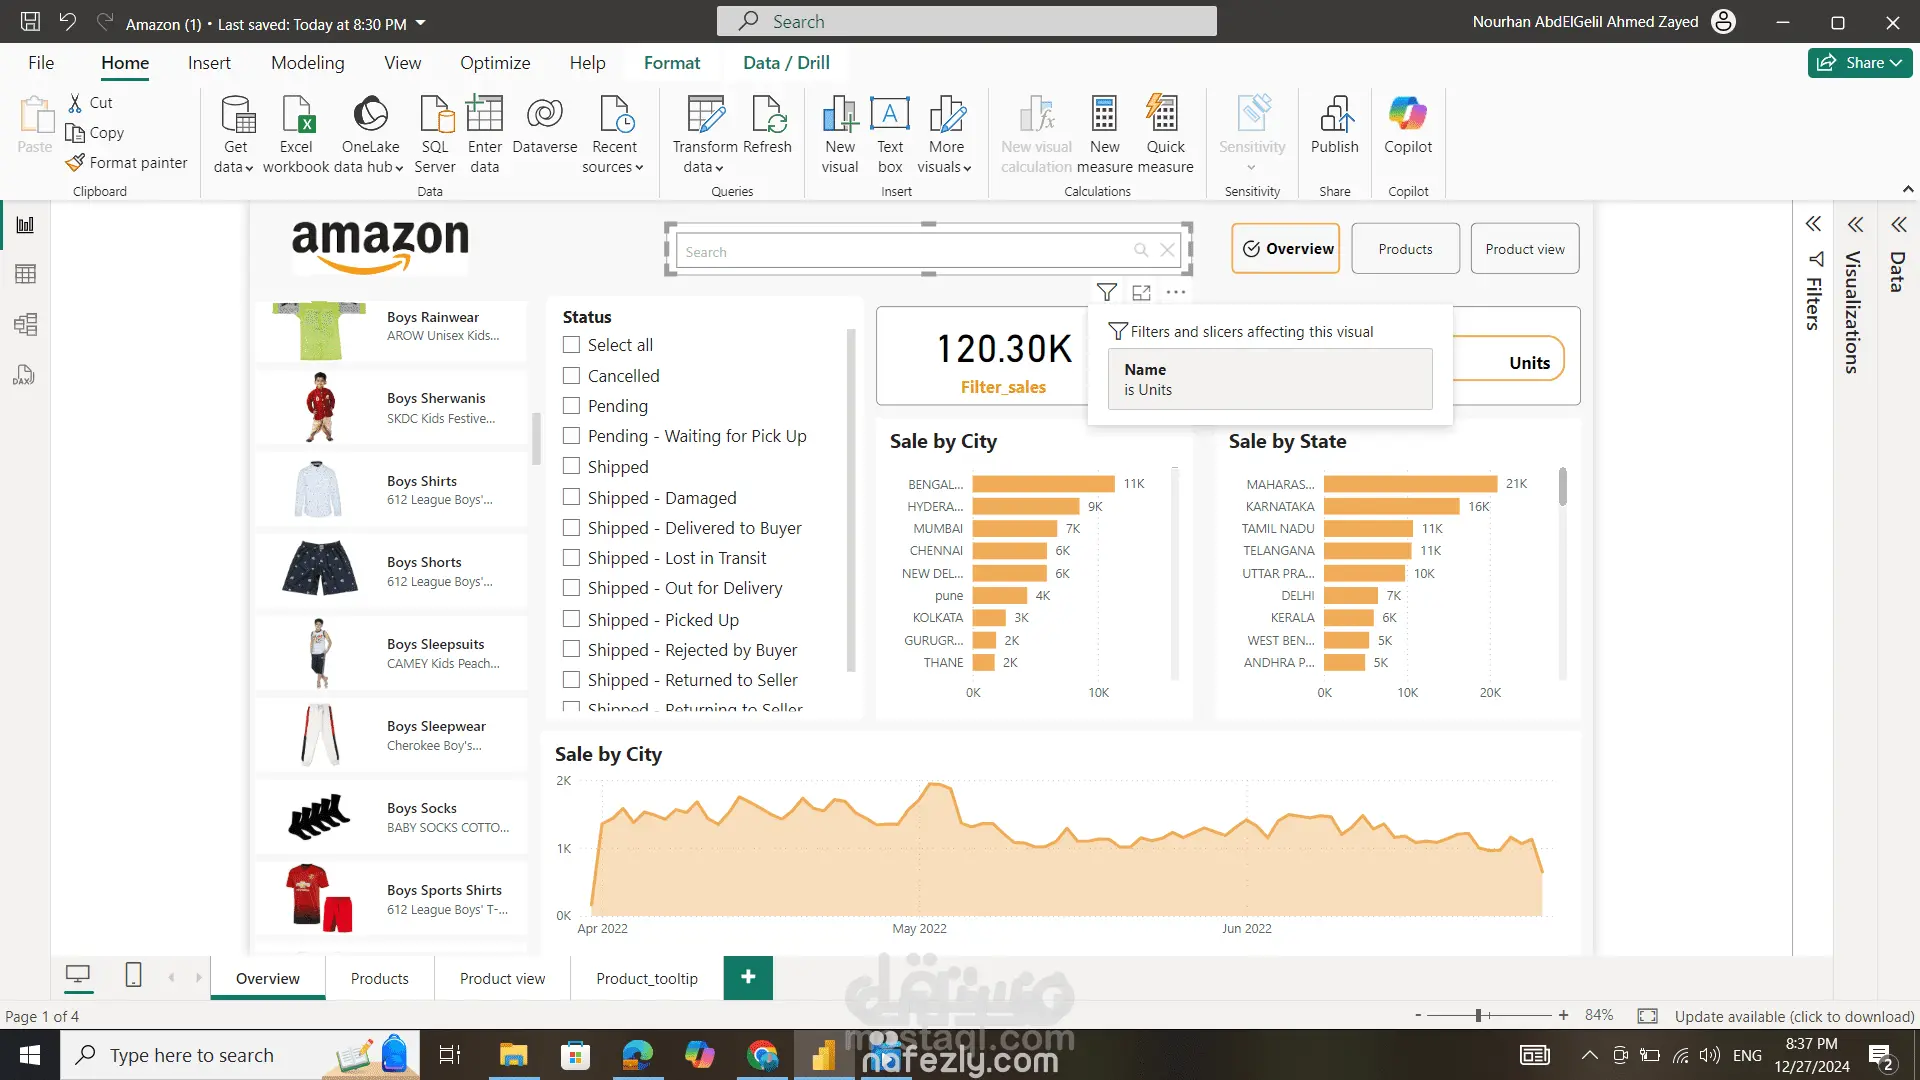Tick the Shipped - Delivered to Buyer checkbox
The image size is (1920, 1080).
[571, 528]
